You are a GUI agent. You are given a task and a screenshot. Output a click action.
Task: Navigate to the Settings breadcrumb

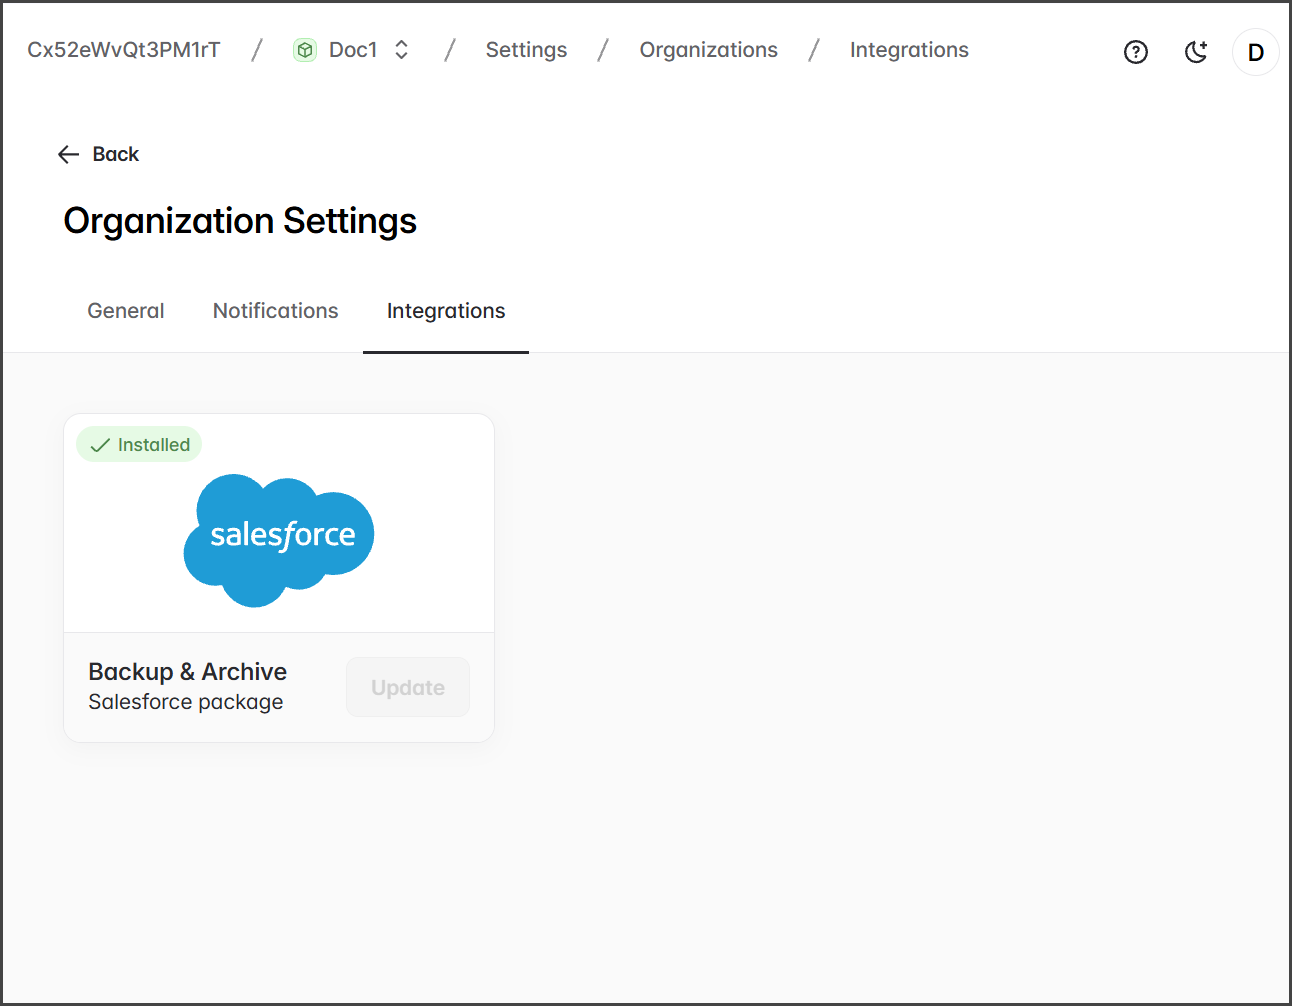point(526,50)
